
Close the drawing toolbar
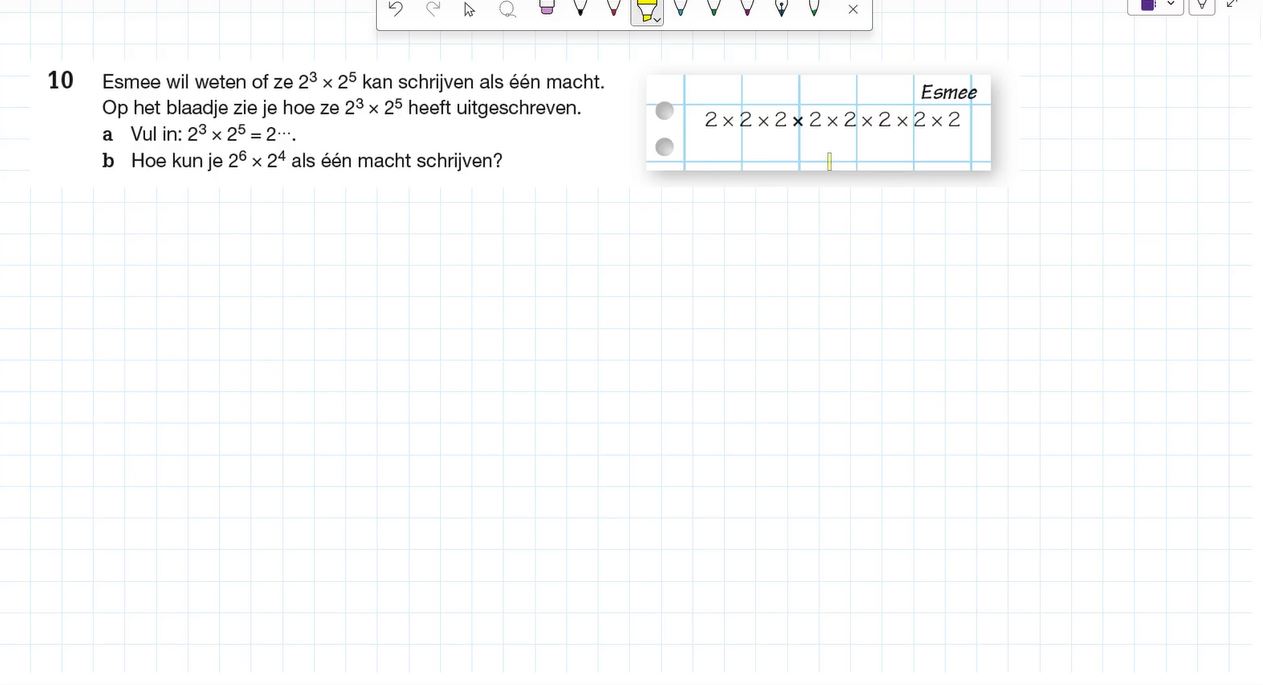(853, 9)
